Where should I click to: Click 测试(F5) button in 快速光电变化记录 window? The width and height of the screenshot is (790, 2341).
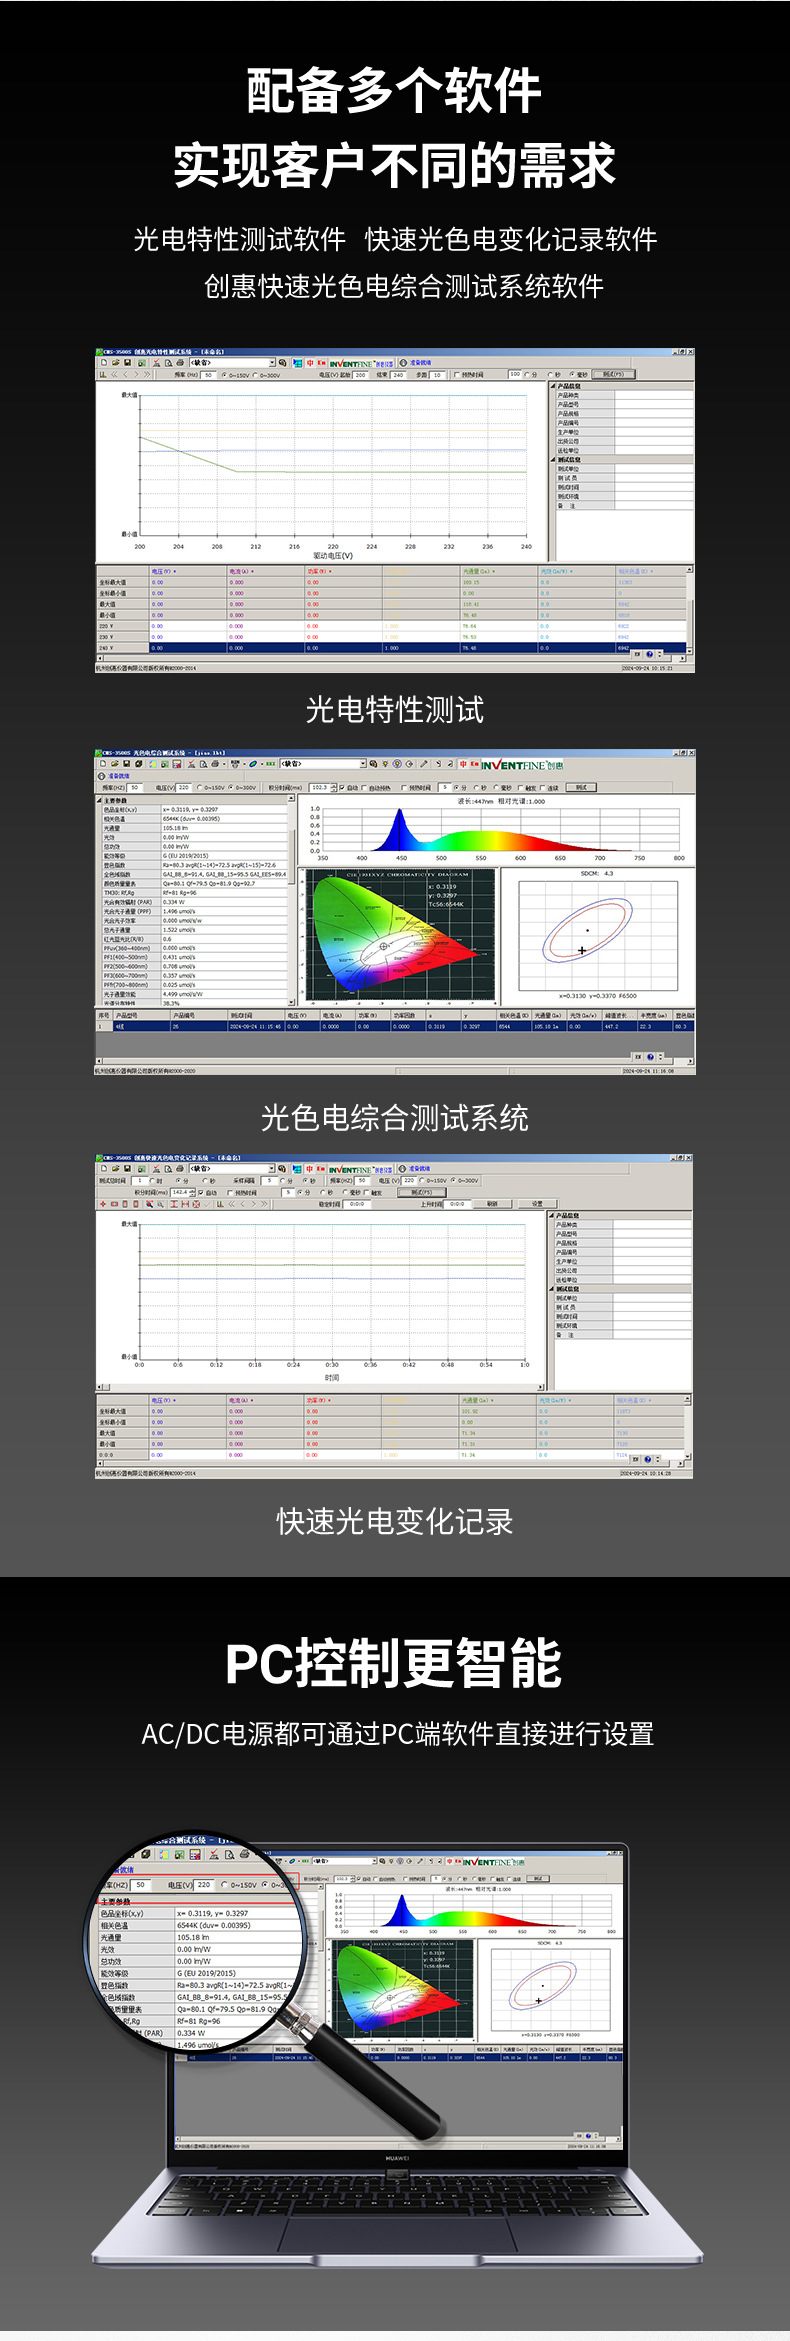click(422, 1191)
